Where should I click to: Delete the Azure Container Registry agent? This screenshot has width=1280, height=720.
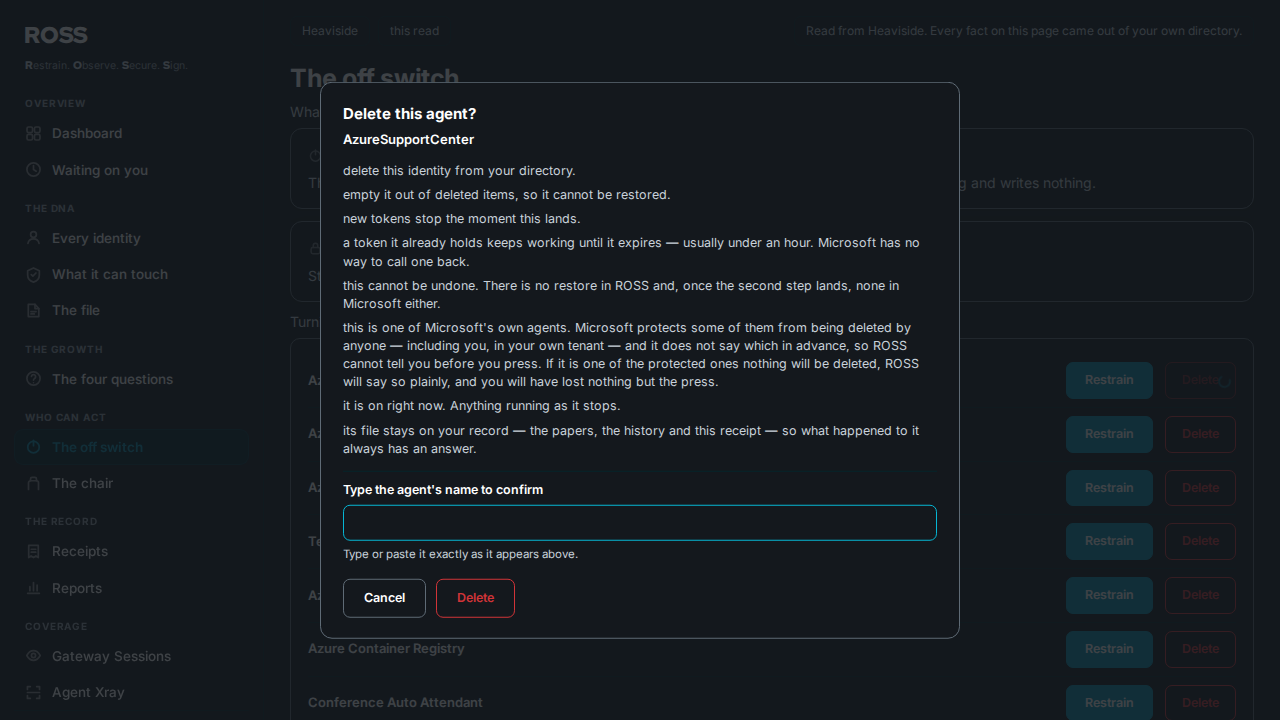[1200, 649]
